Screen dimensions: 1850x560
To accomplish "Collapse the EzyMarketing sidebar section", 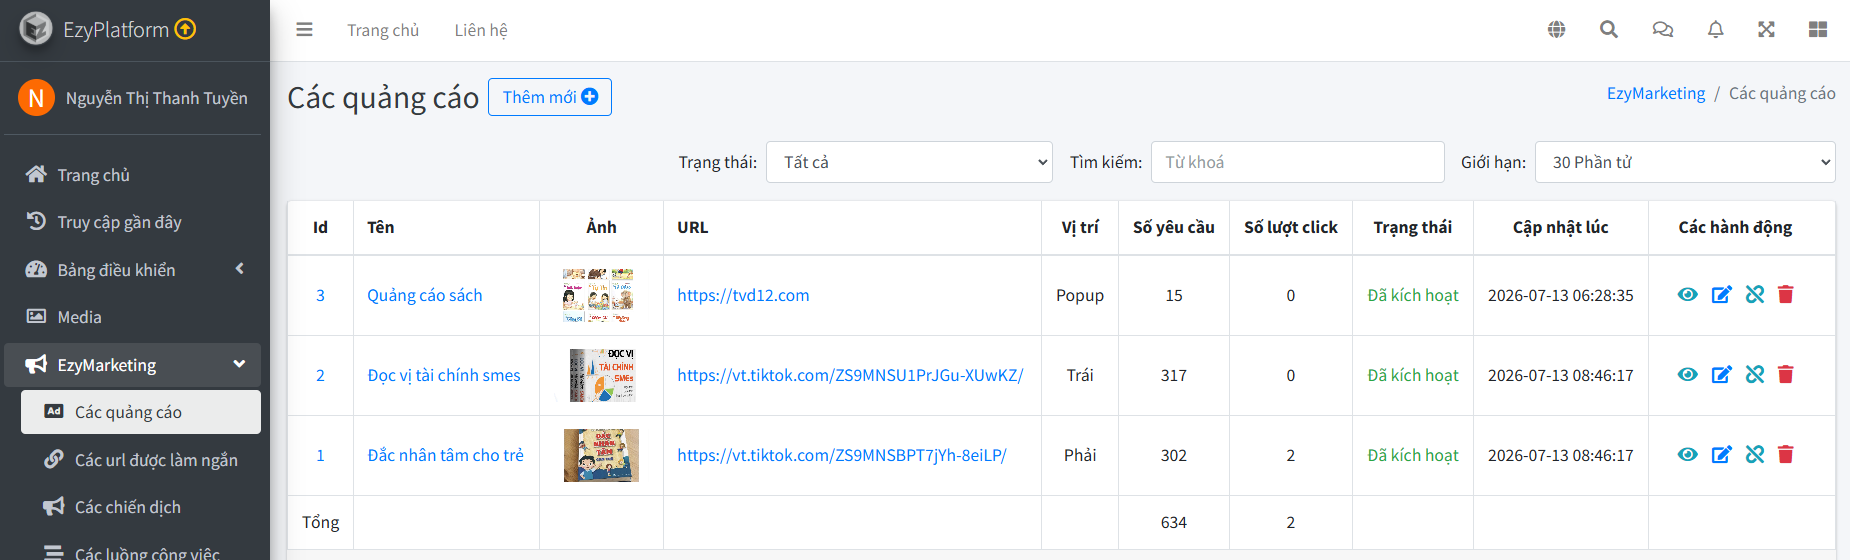I will (239, 365).
